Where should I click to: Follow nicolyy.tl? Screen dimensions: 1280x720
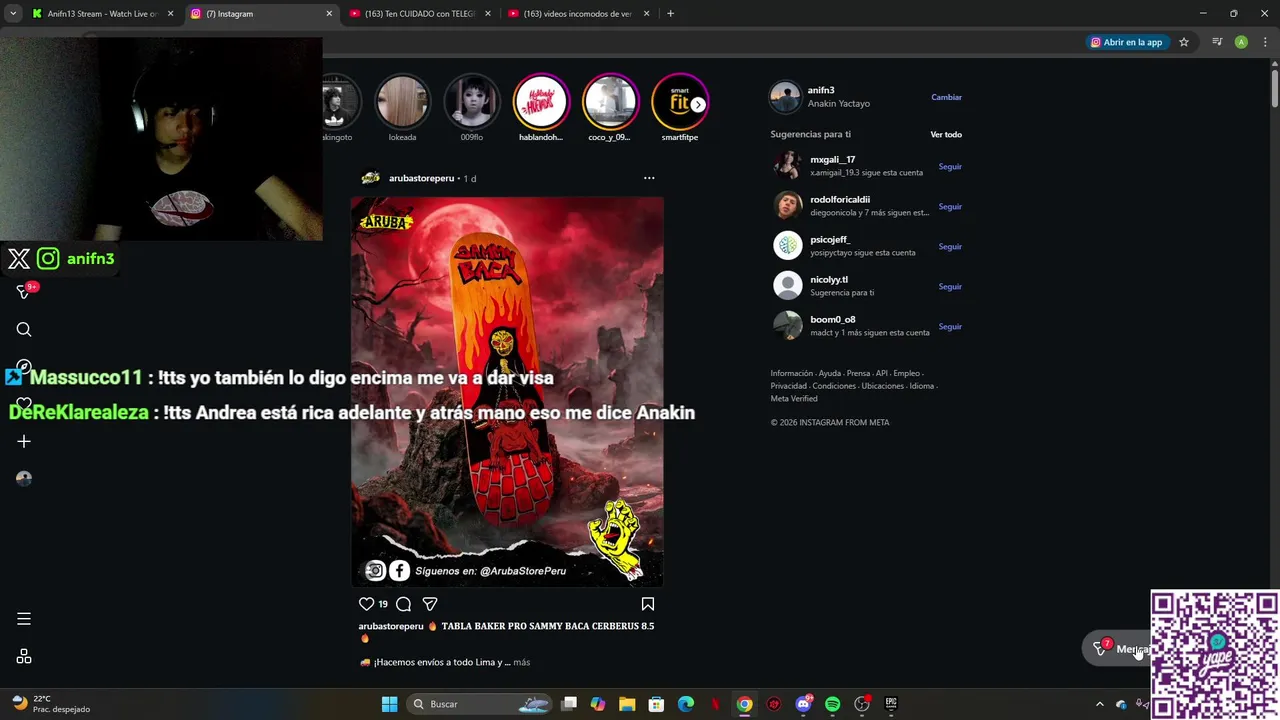pos(950,287)
